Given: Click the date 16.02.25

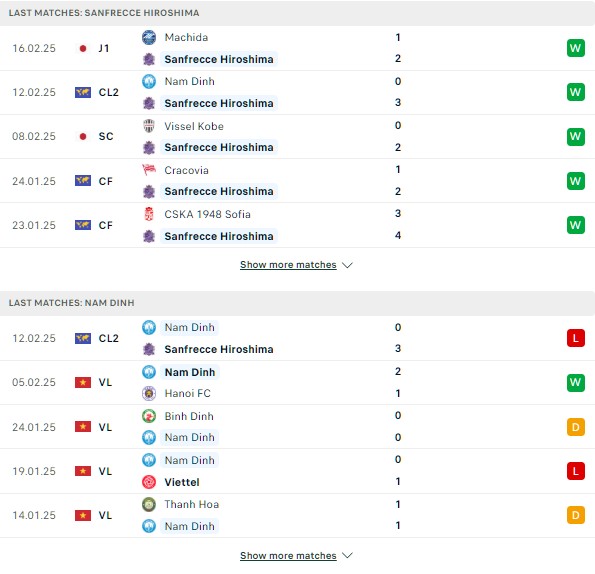Looking at the screenshot, I should (34, 48).
